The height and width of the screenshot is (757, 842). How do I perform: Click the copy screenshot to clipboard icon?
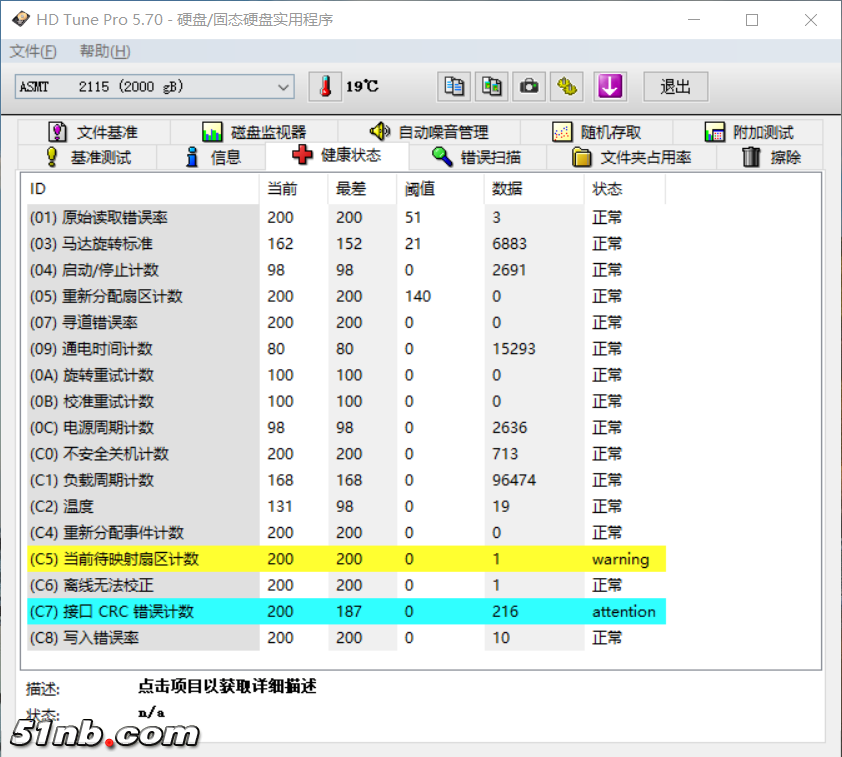click(x=492, y=87)
